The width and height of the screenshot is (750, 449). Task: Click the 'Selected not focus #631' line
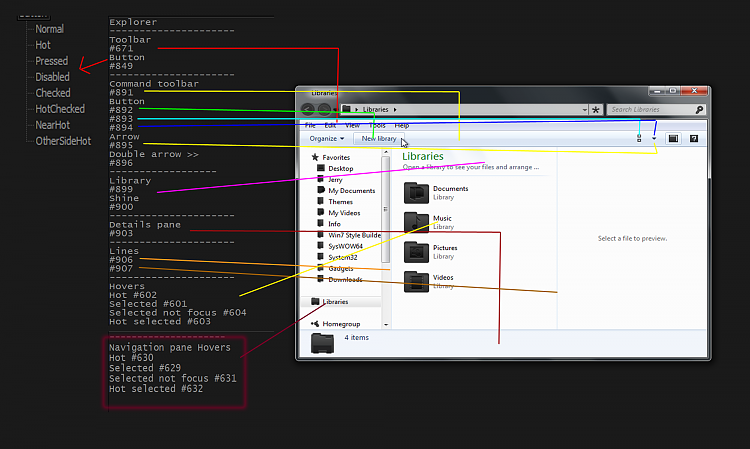pyautogui.click(x=173, y=378)
